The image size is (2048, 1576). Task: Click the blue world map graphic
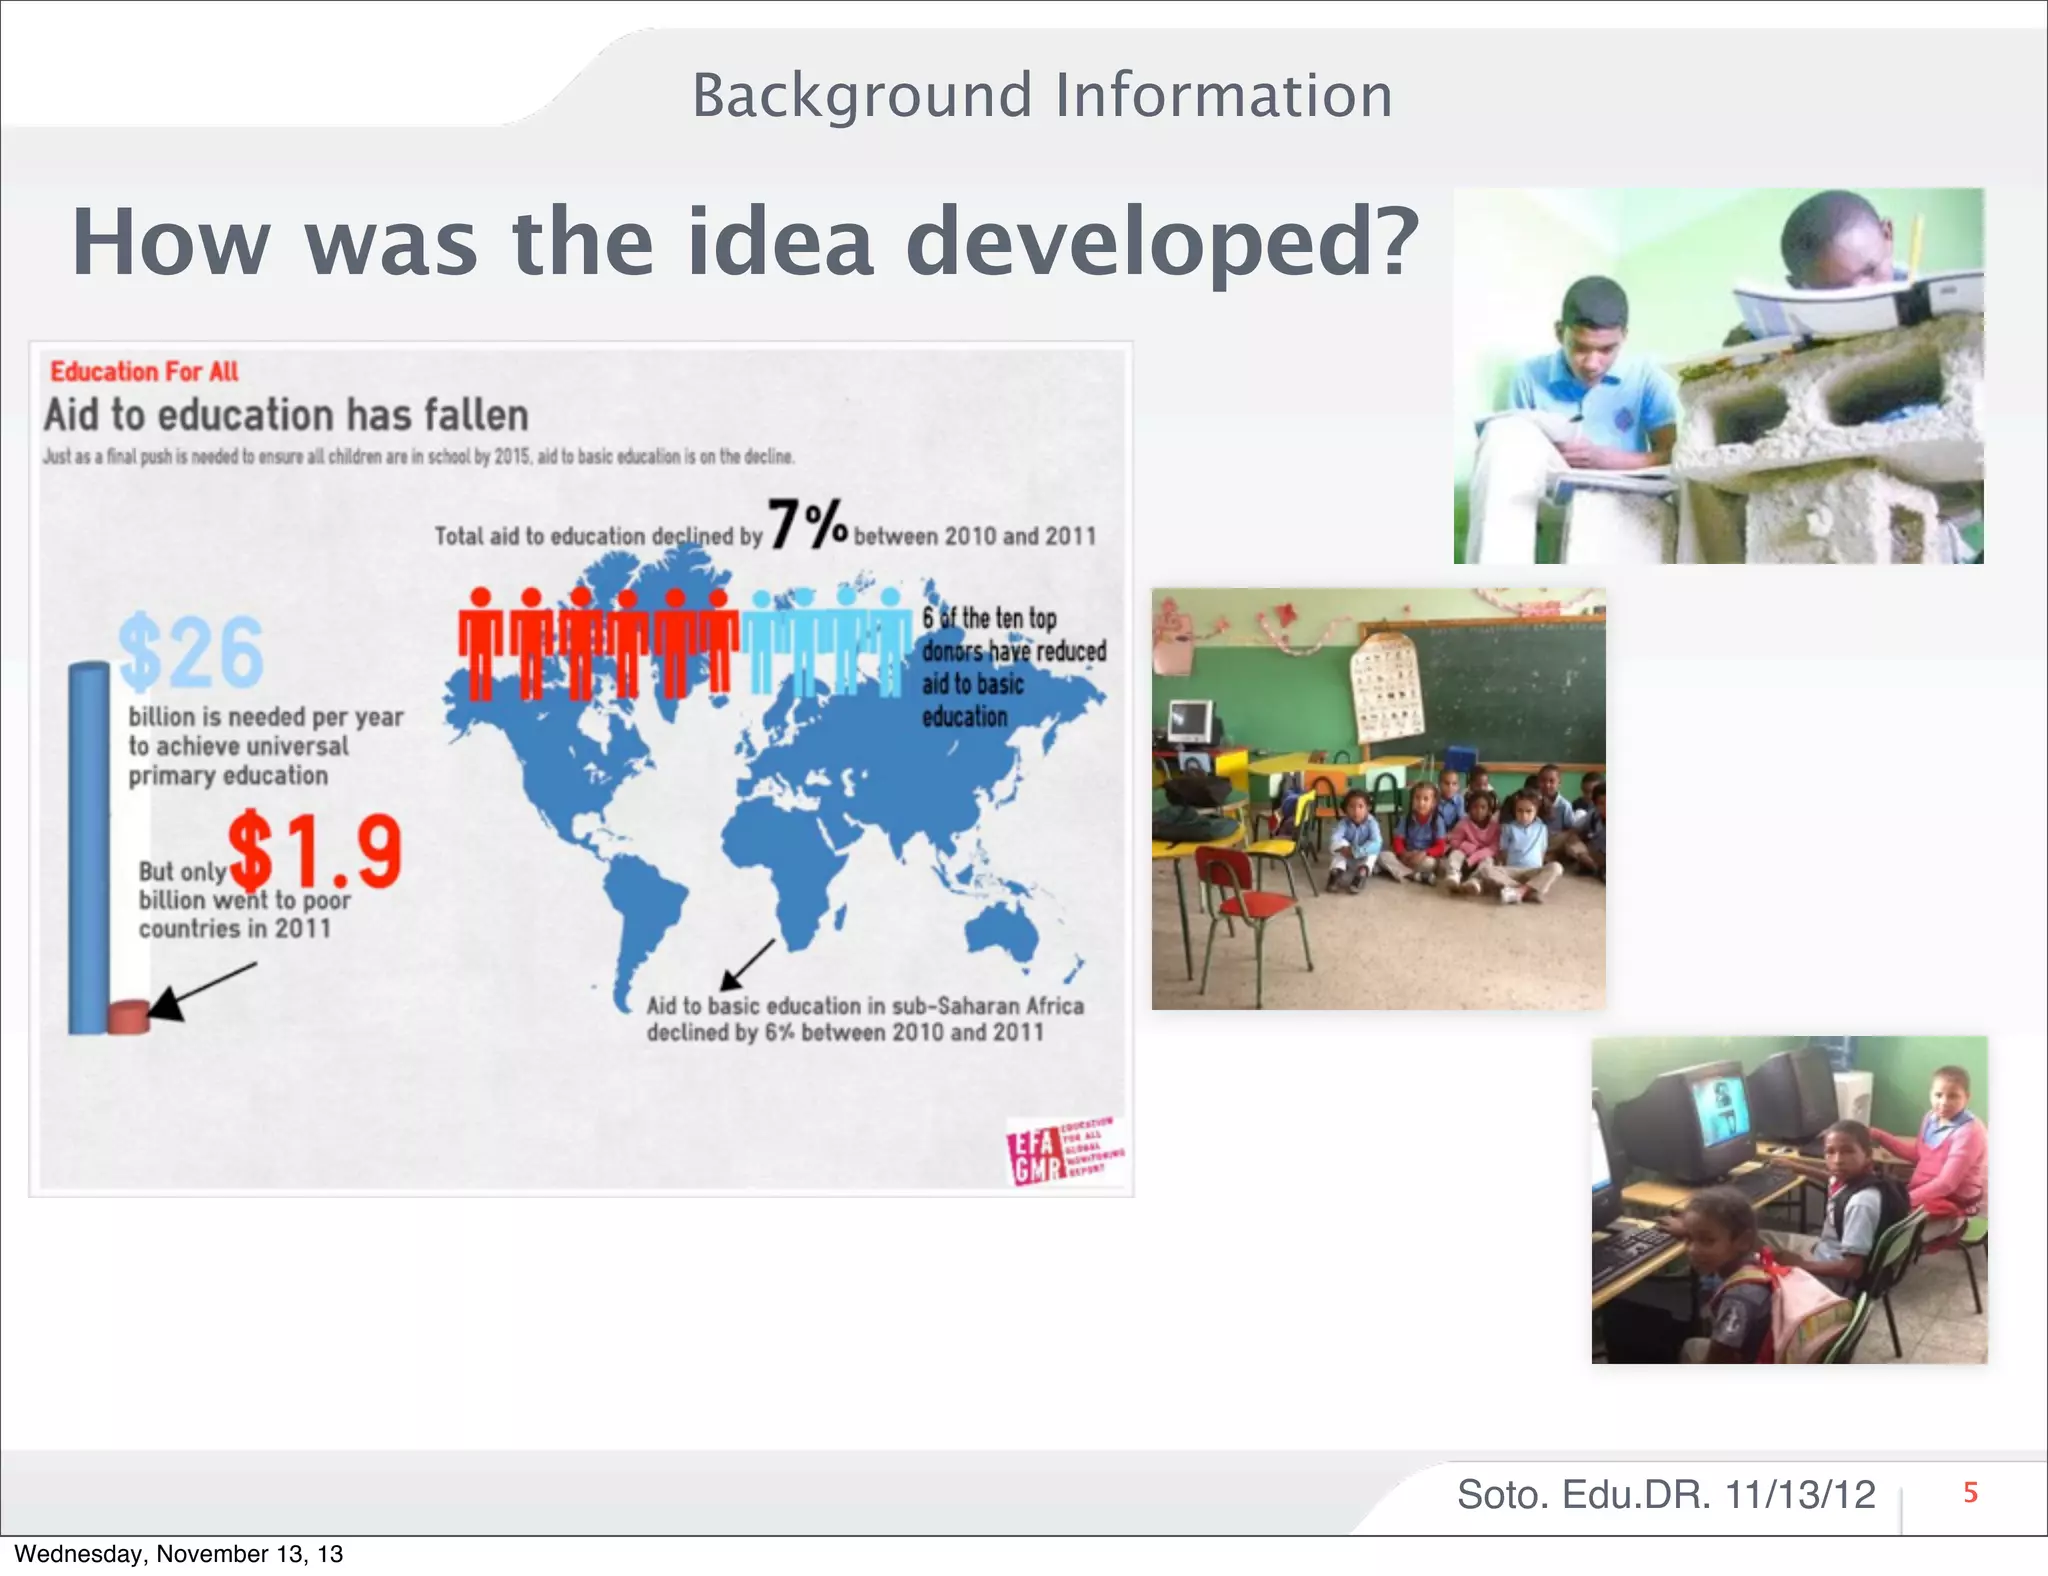(x=776, y=780)
